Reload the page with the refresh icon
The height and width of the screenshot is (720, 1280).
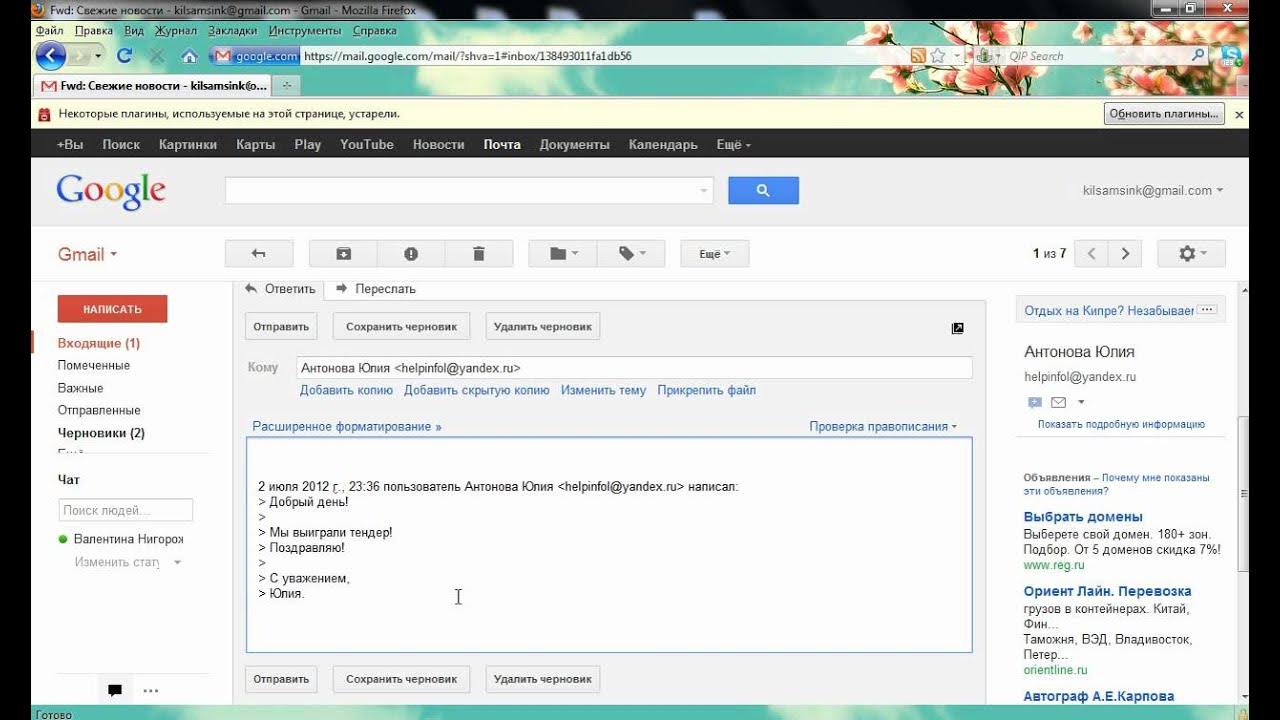coord(125,56)
